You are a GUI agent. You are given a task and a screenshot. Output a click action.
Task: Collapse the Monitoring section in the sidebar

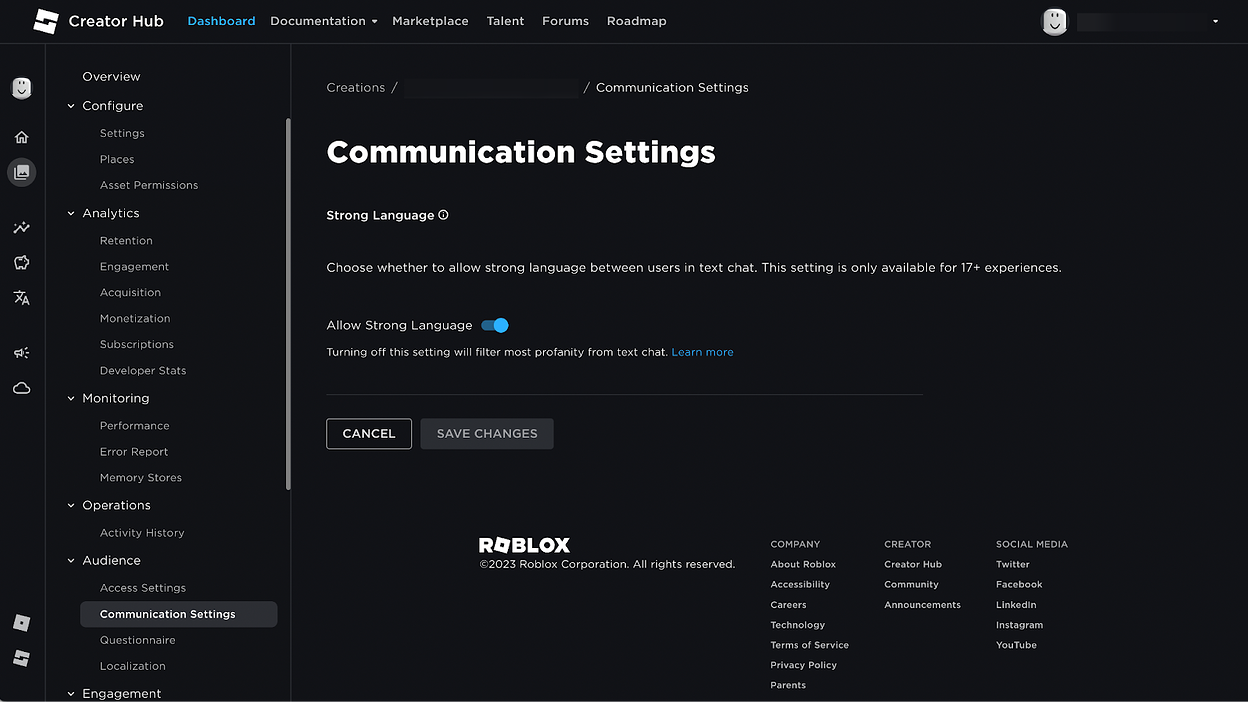pos(70,398)
